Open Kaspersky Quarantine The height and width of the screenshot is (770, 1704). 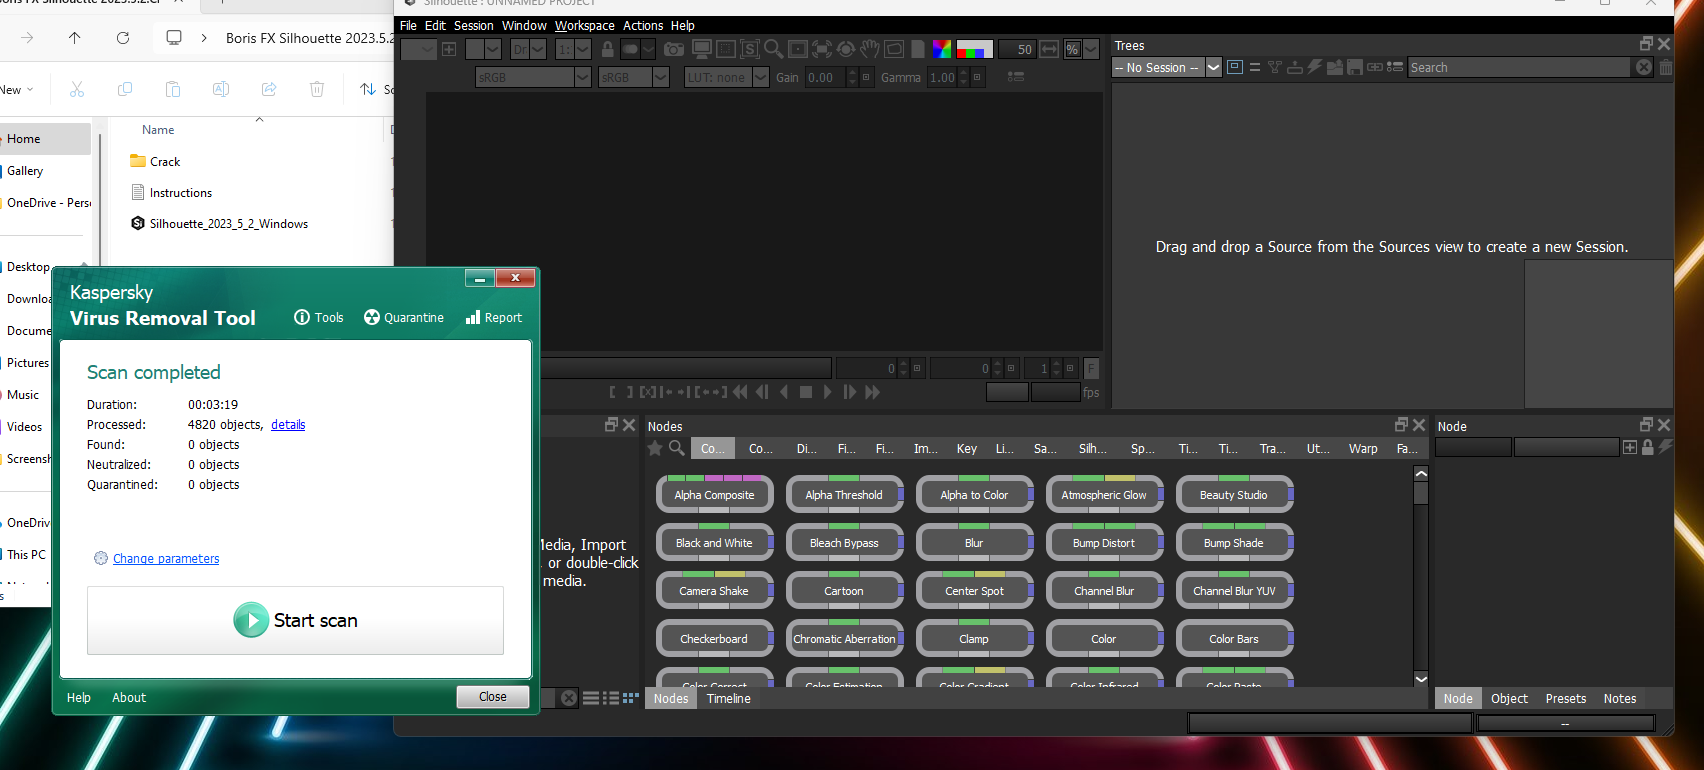[404, 317]
